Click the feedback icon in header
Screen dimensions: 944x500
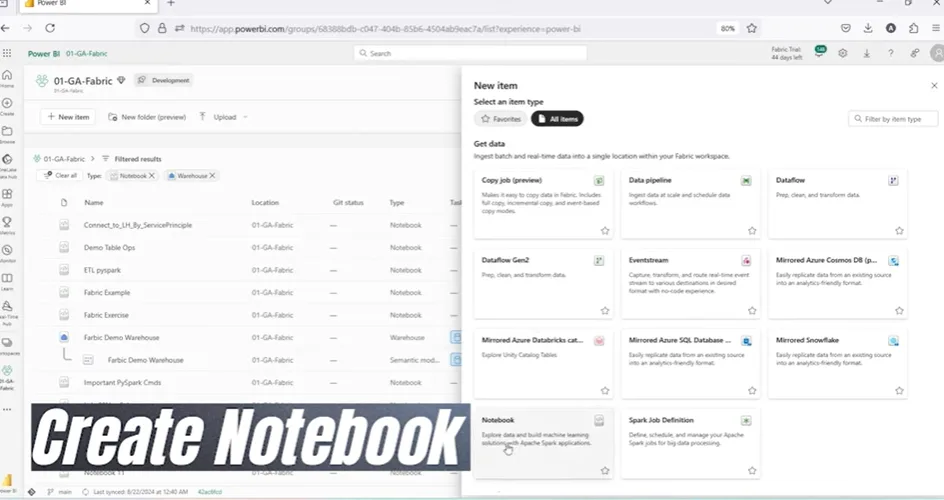pyautogui.click(x=914, y=53)
